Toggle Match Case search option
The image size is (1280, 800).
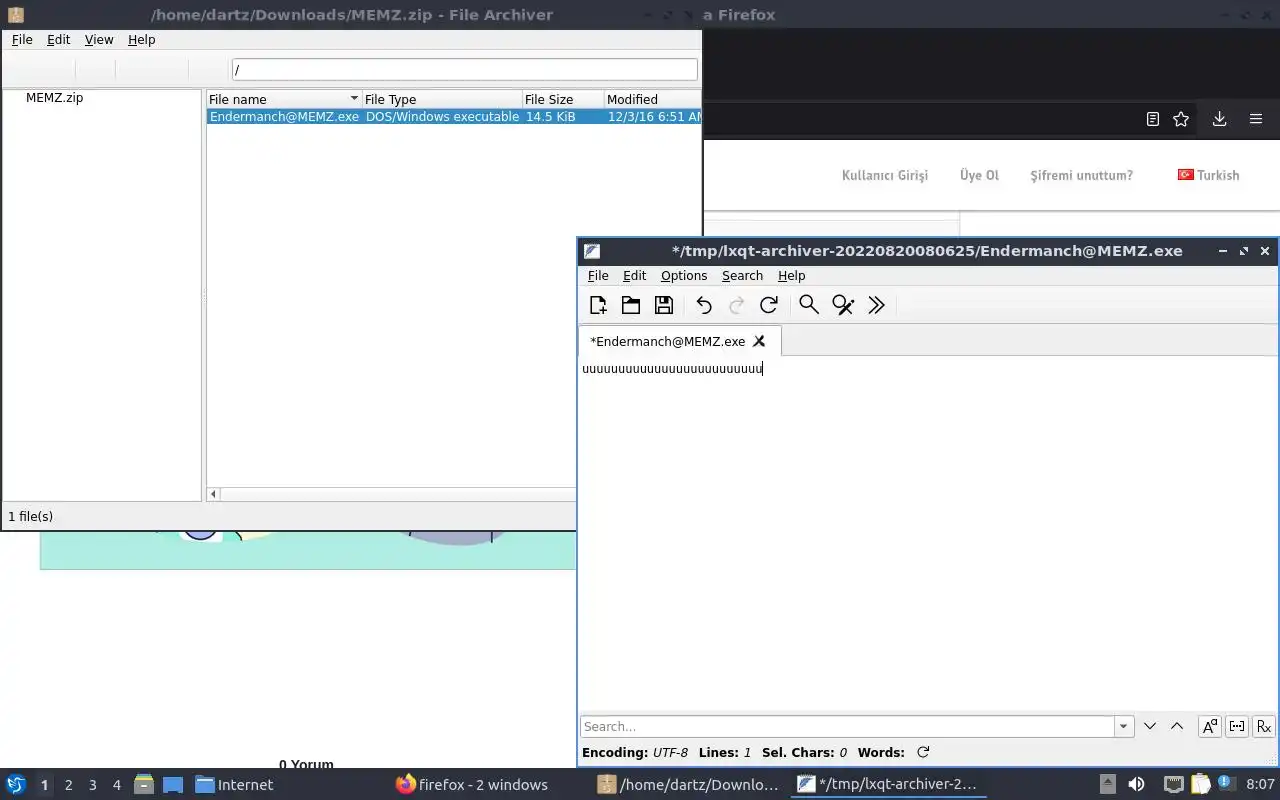1210,727
